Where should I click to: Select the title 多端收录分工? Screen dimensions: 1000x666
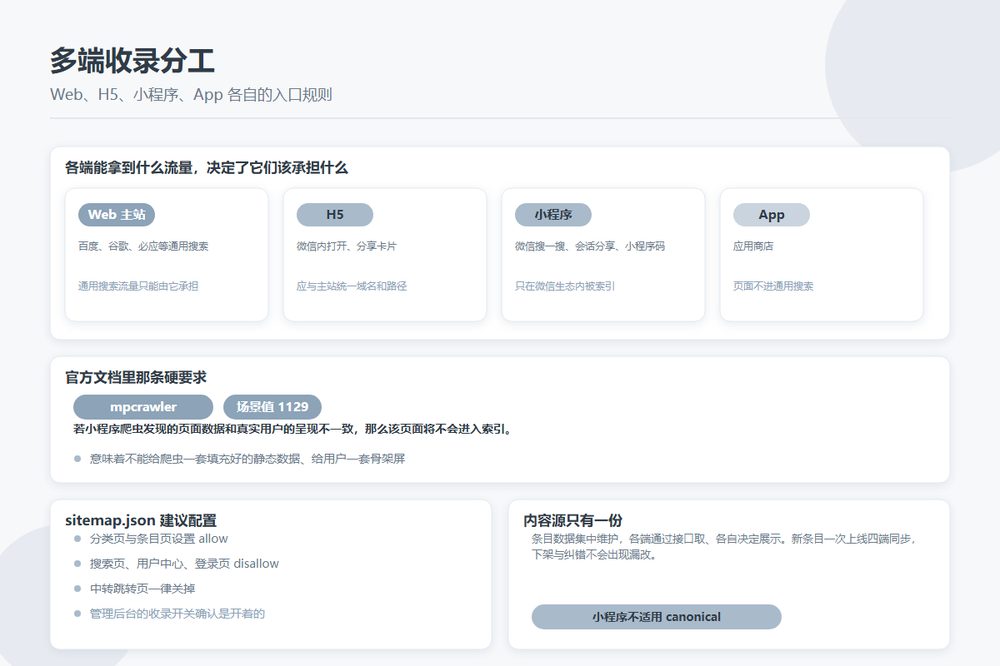[x=132, y=61]
